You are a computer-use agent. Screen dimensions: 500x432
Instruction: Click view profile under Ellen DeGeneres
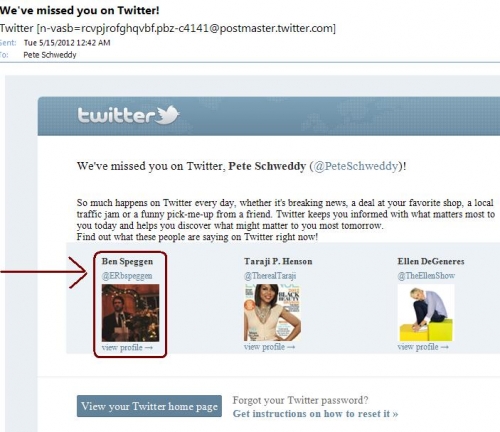pos(423,347)
